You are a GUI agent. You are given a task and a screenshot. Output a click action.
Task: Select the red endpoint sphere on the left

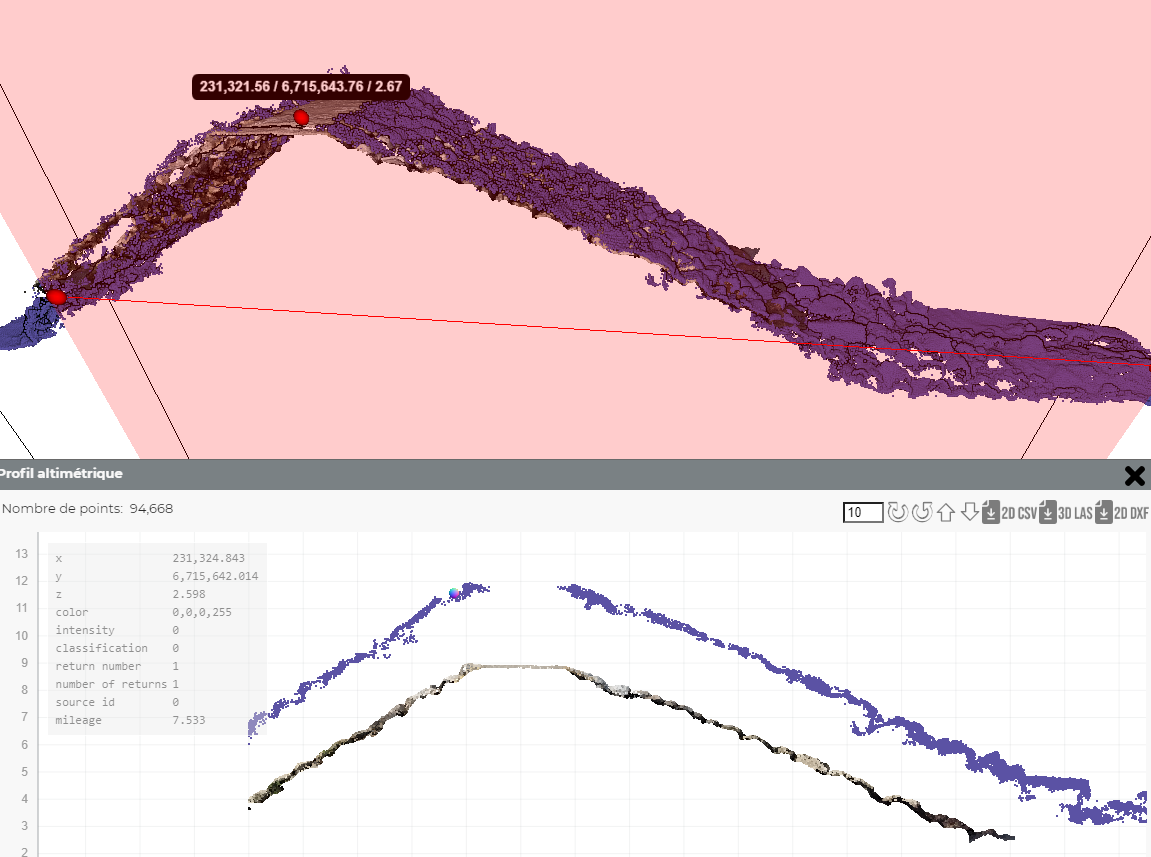click(57, 296)
